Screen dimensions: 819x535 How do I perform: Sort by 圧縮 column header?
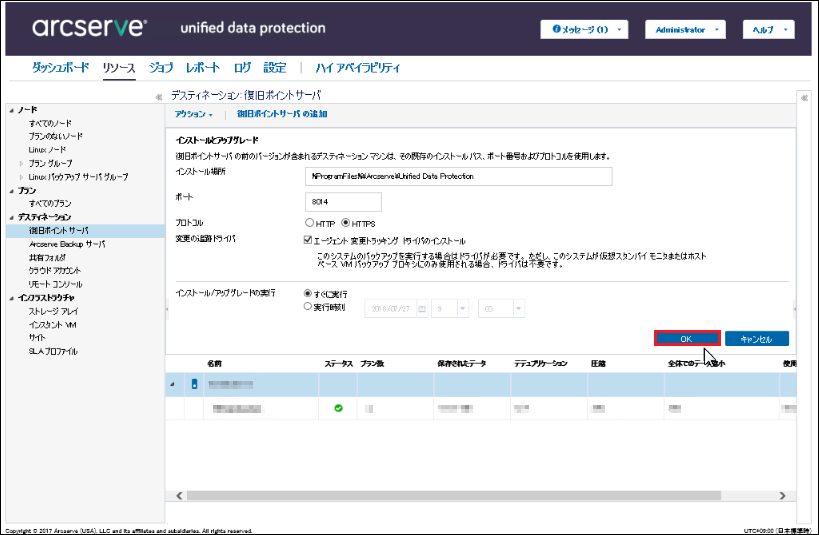tap(598, 364)
